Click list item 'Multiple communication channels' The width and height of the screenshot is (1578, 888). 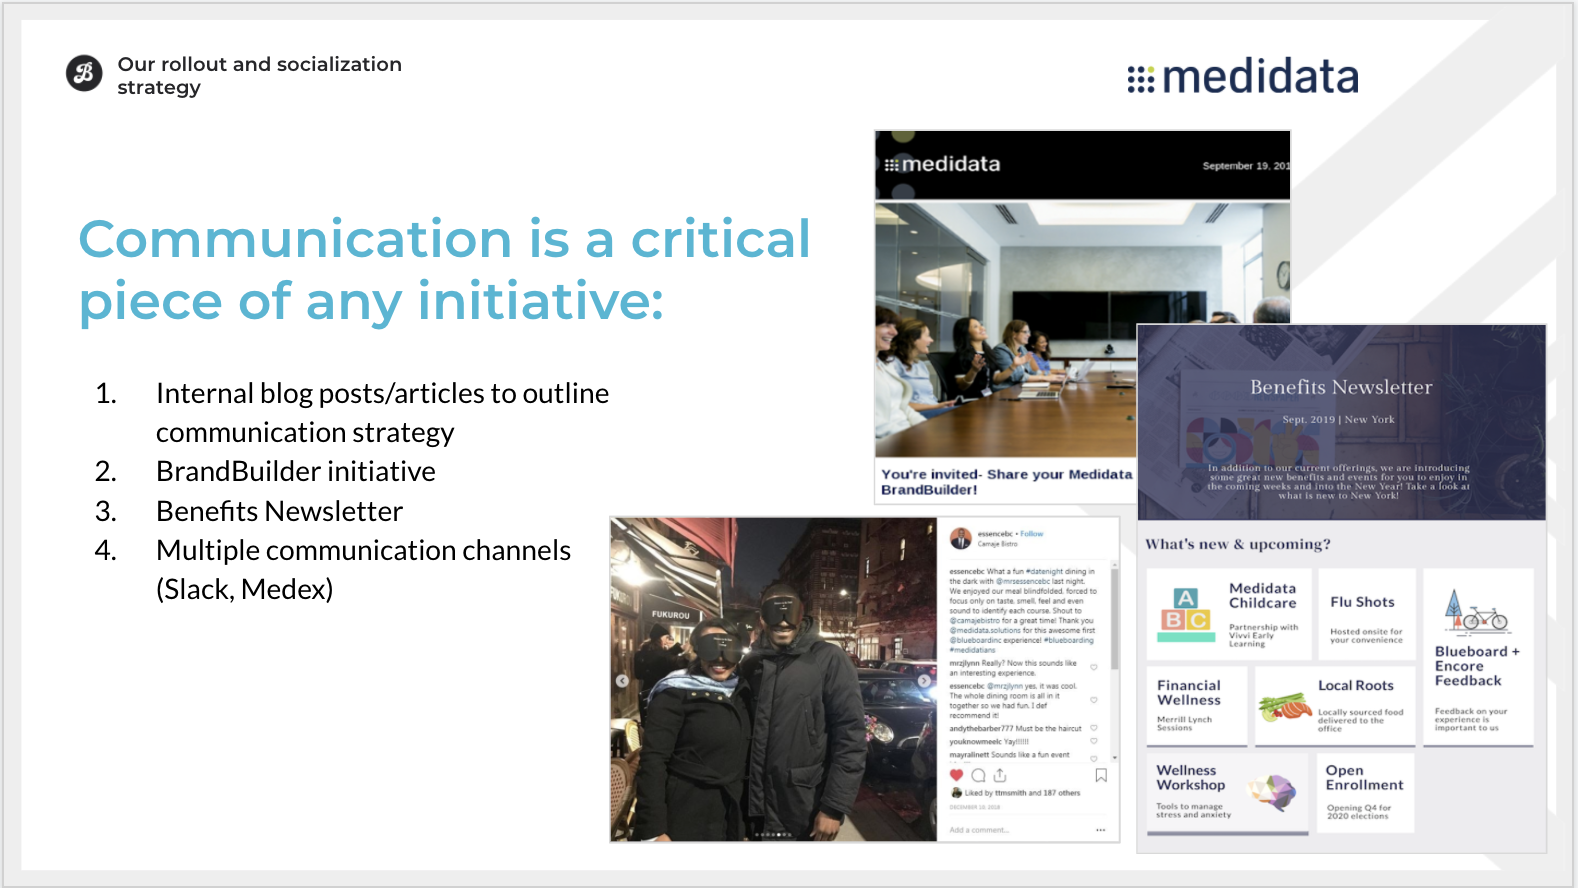click(363, 551)
